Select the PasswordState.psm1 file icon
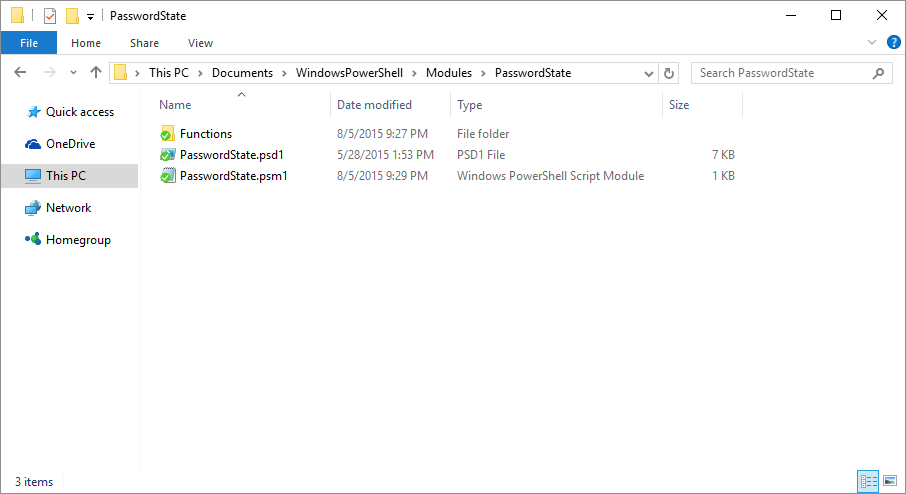This screenshot has width=906, height=494. coord(168,176)
